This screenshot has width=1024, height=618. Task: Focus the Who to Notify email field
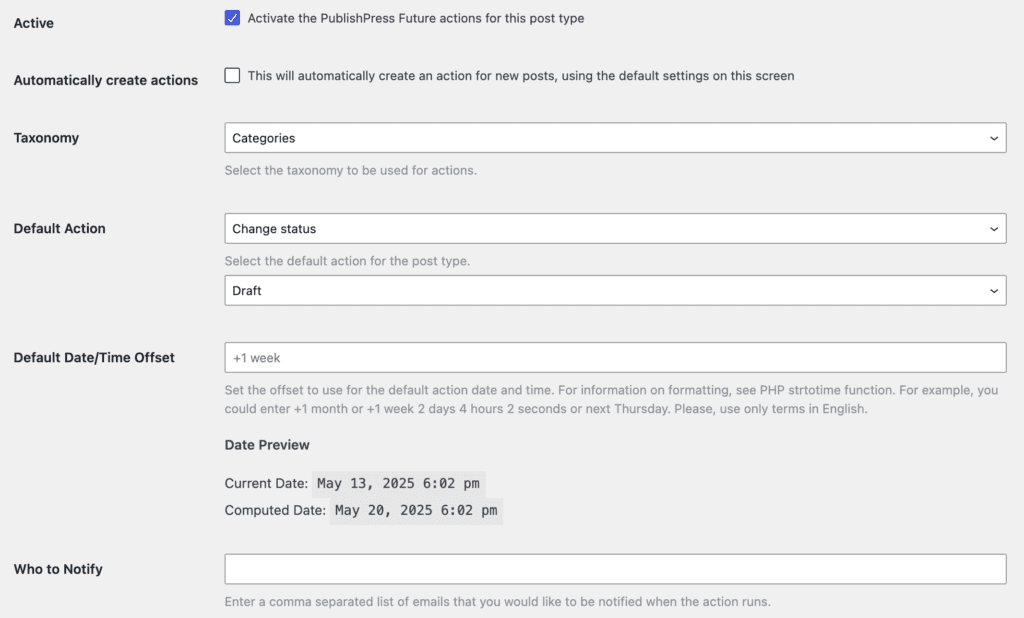click(x=614, y=569)
